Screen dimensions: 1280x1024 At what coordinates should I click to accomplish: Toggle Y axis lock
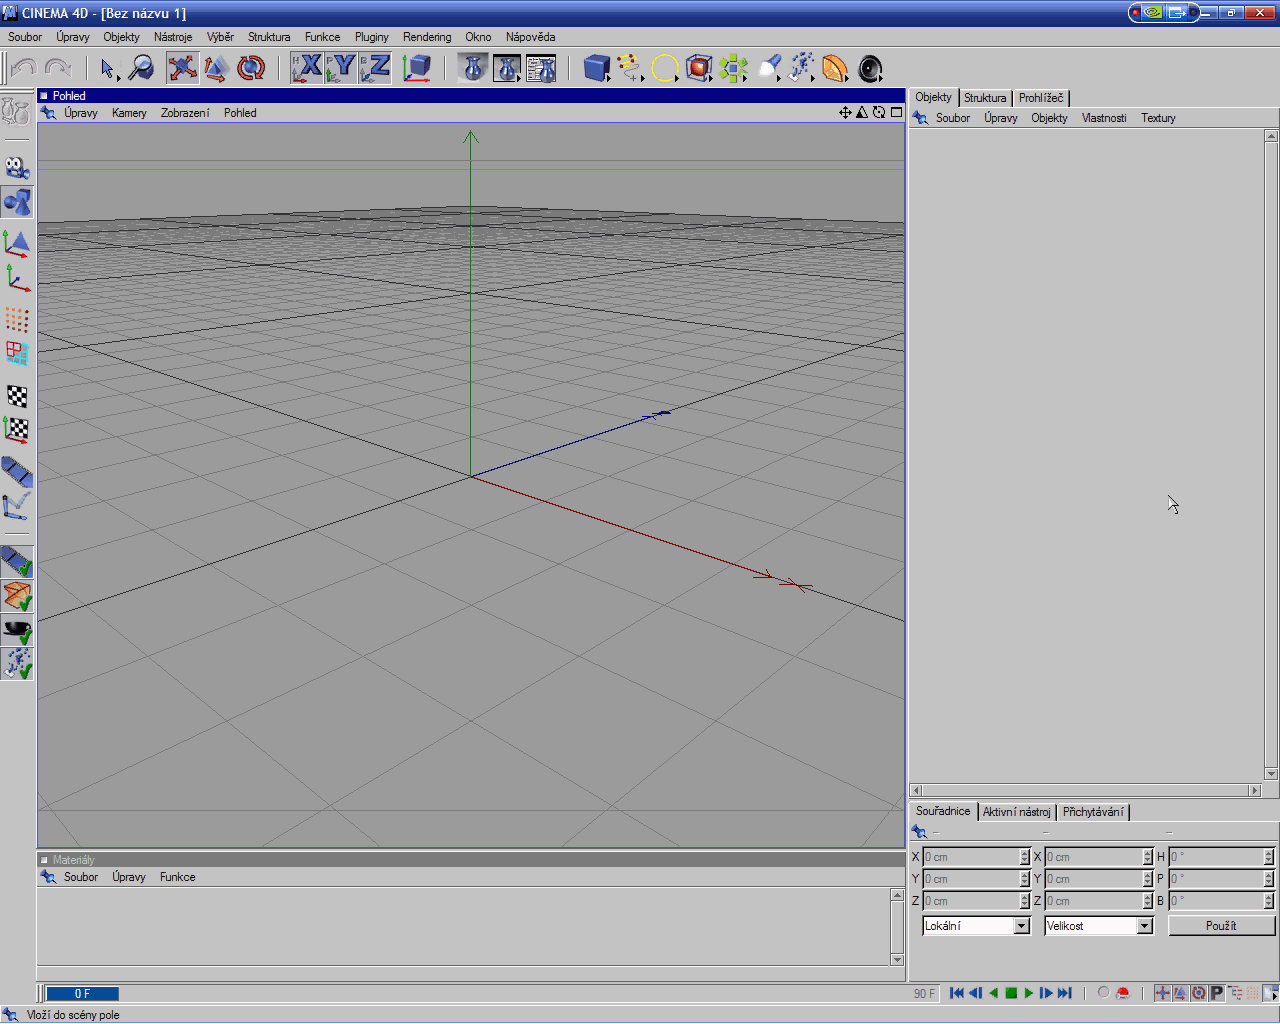point(341,68)
